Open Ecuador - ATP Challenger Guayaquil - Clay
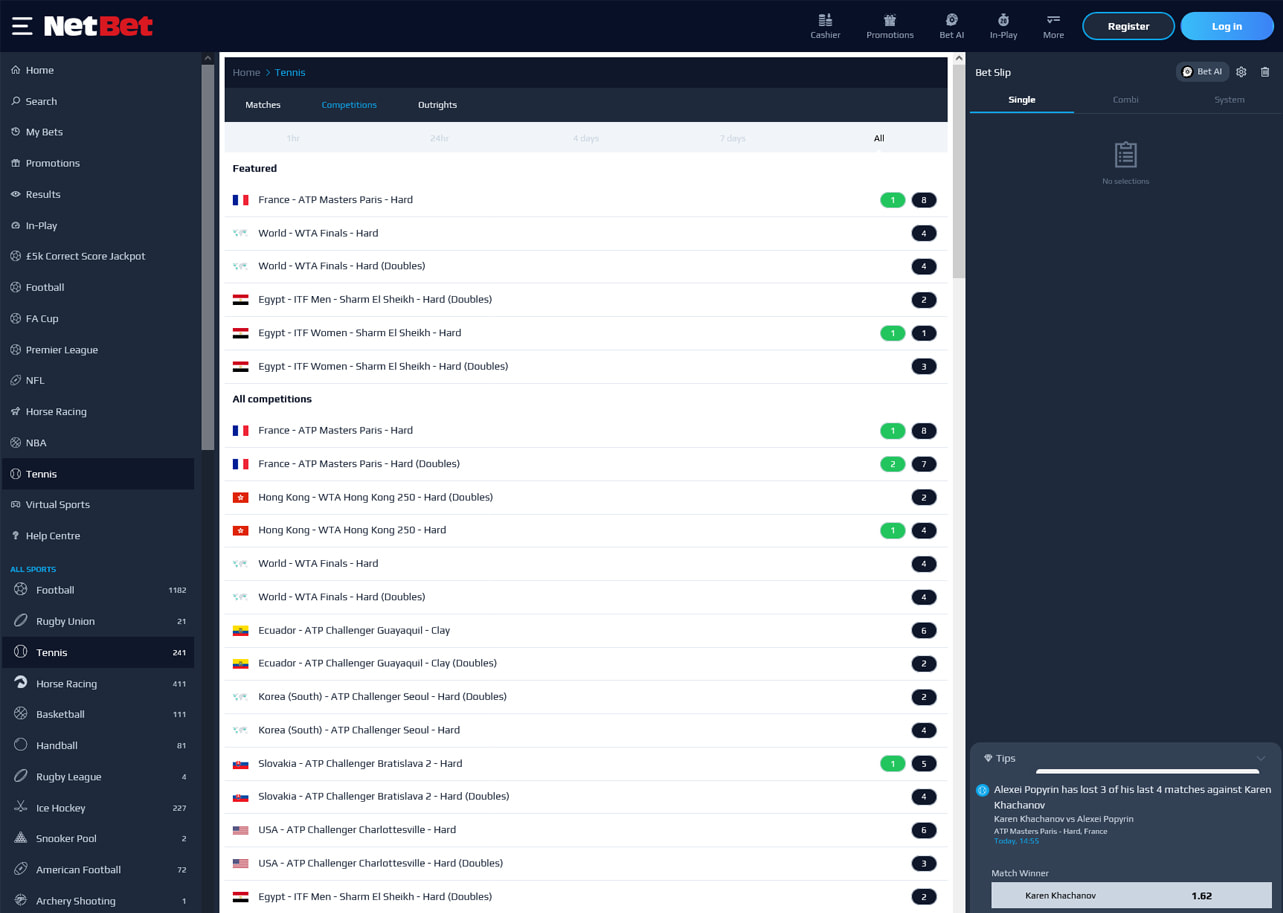Screen dimensions: 1283x913 (x=586, y=630)
